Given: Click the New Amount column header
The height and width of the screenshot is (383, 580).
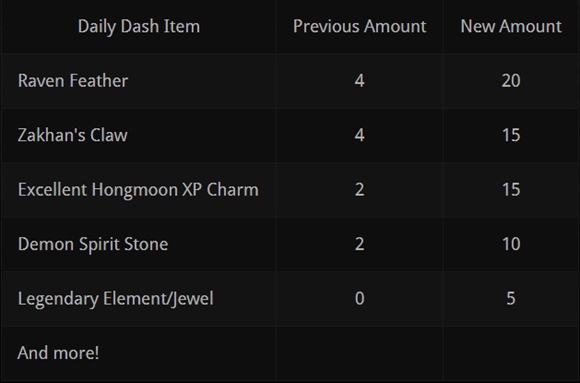Looking at the screenshot, I should coord(511,27).
